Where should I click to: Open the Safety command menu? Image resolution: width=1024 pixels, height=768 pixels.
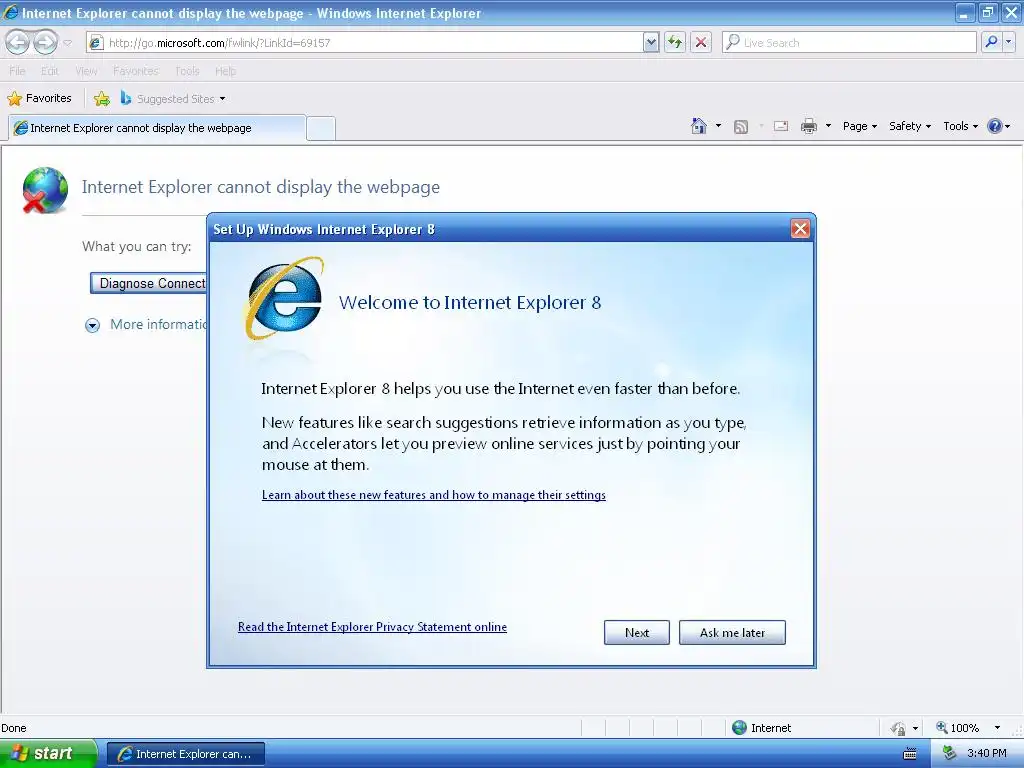click(909, 126)
